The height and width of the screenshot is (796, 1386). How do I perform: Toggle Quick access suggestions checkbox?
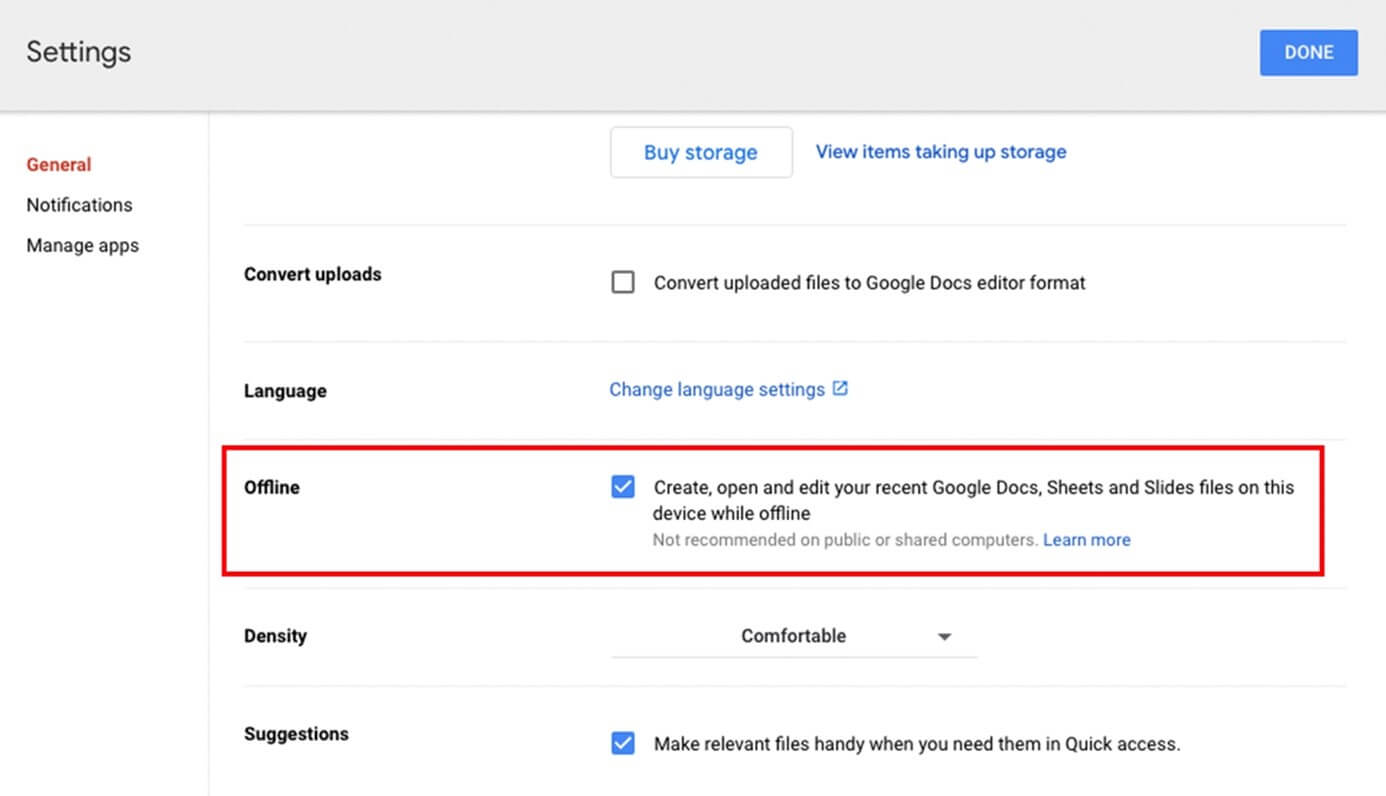[x=623, y=744]
